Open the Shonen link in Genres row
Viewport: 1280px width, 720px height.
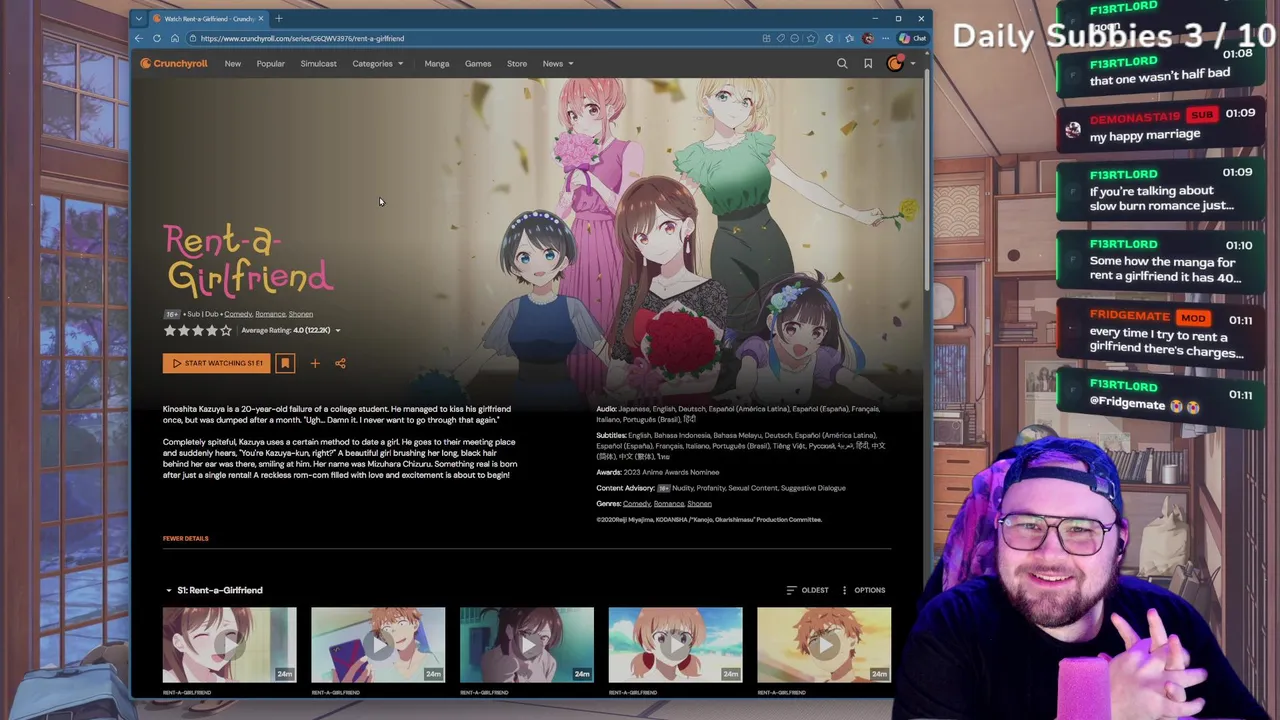click(x=699, y=504)
